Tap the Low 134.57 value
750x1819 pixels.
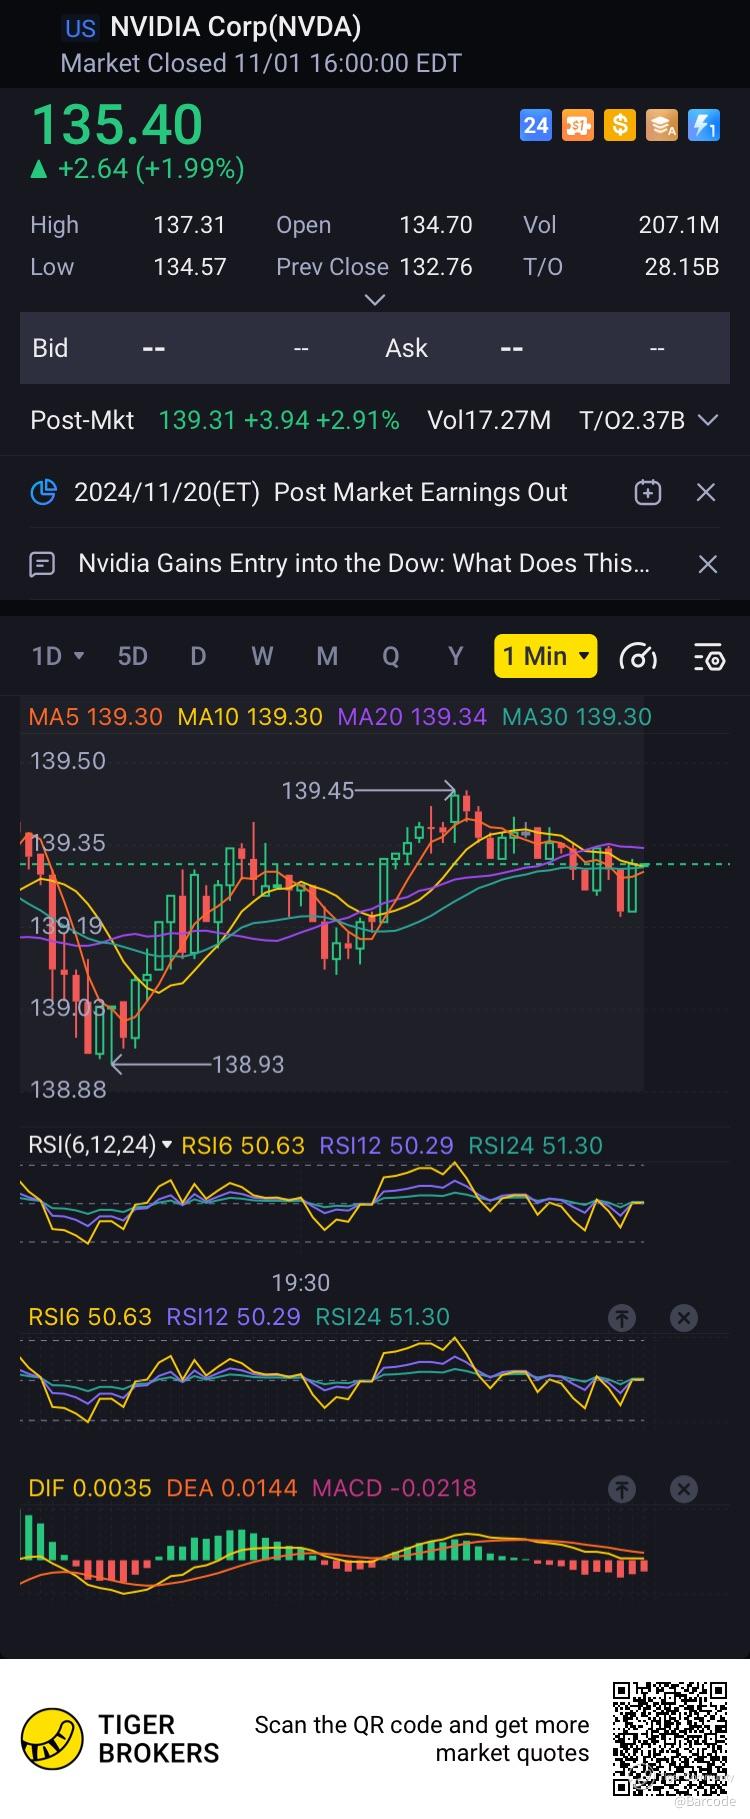(x=189, y=267)
